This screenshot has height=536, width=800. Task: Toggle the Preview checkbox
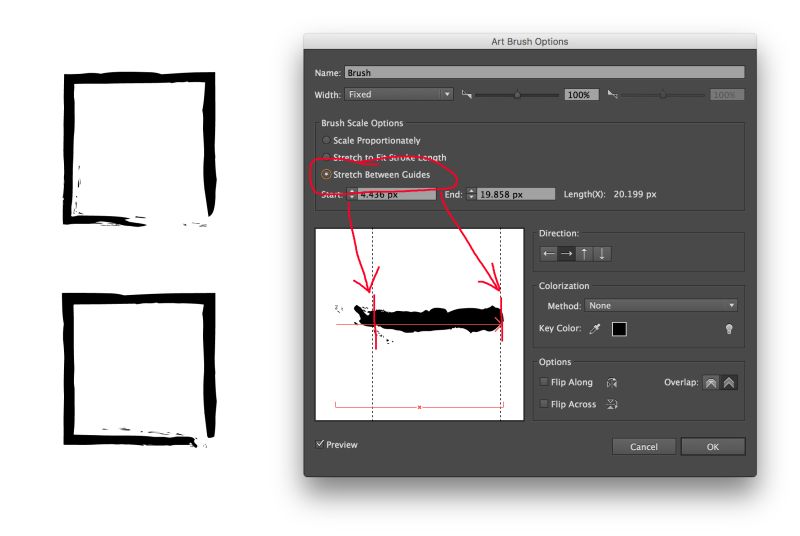point(320,444)
